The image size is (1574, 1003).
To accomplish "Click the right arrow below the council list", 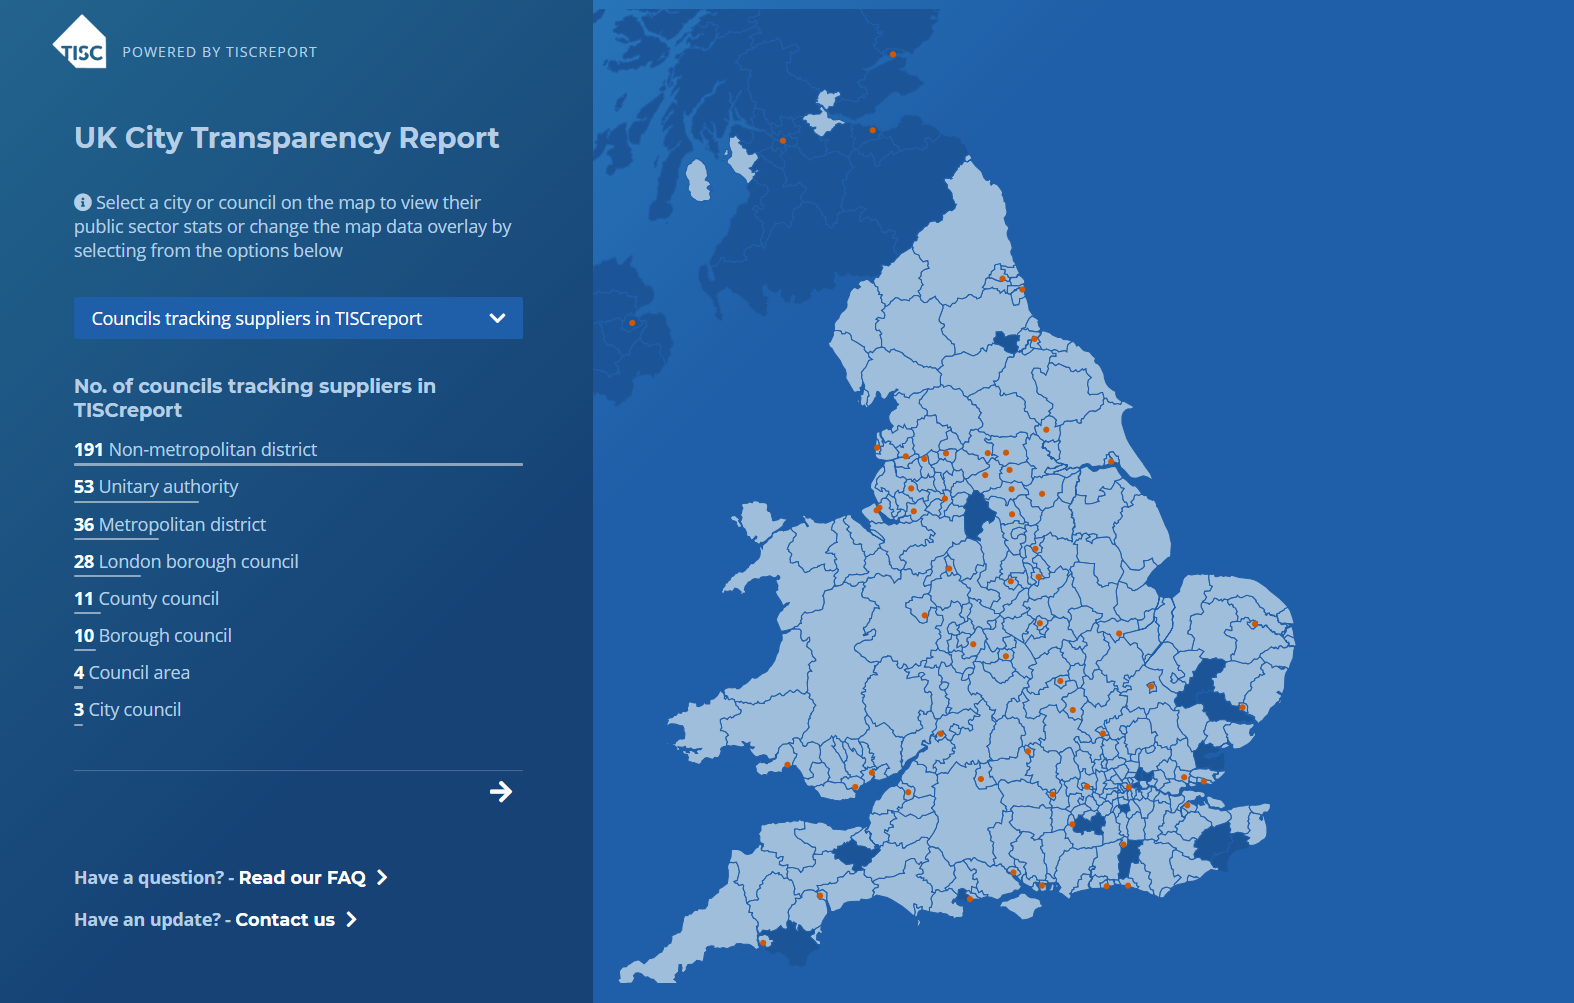I will click(x=501, y=792).
